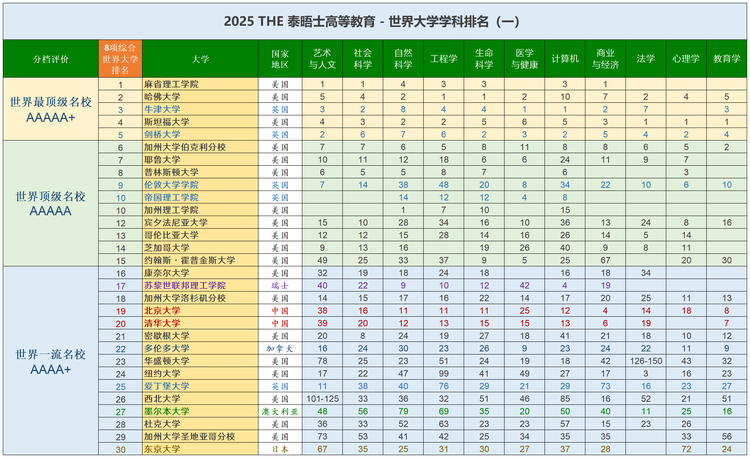Screen dimensions: 750x458
Task: Click the 大学 column header
Action: [200, 59]
